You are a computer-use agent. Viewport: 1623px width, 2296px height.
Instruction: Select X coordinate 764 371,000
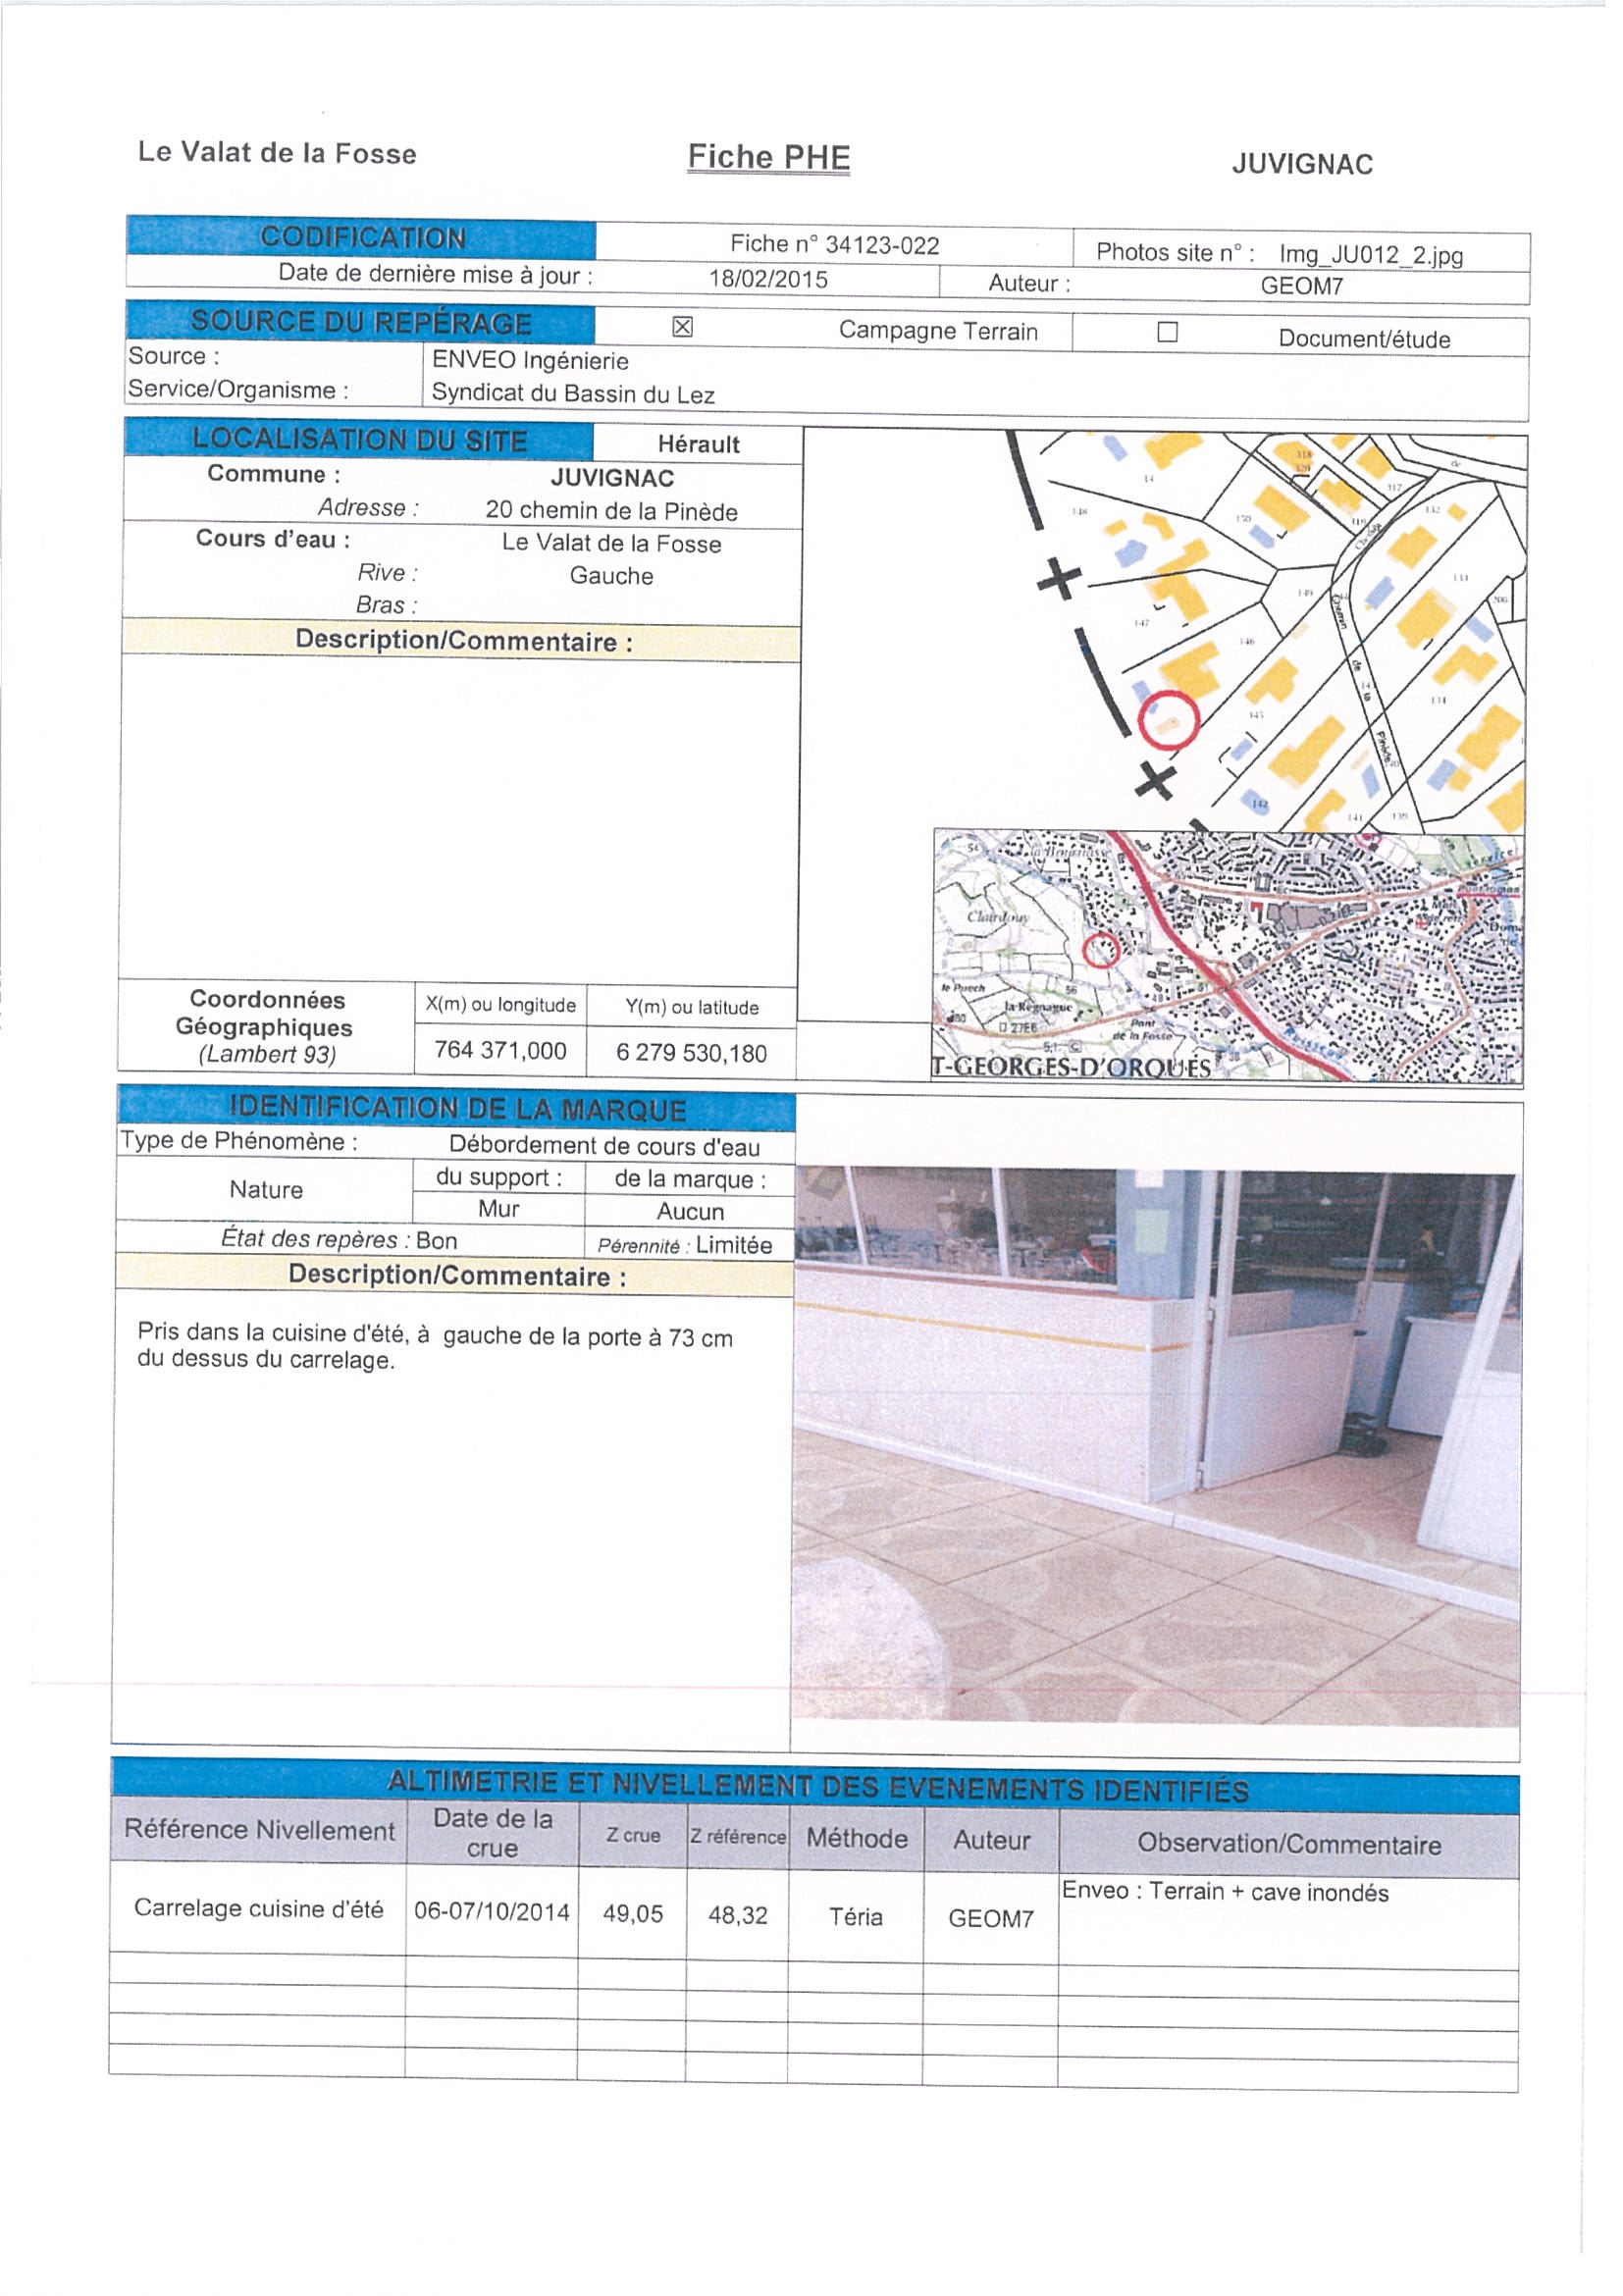tap(500, 1051)
